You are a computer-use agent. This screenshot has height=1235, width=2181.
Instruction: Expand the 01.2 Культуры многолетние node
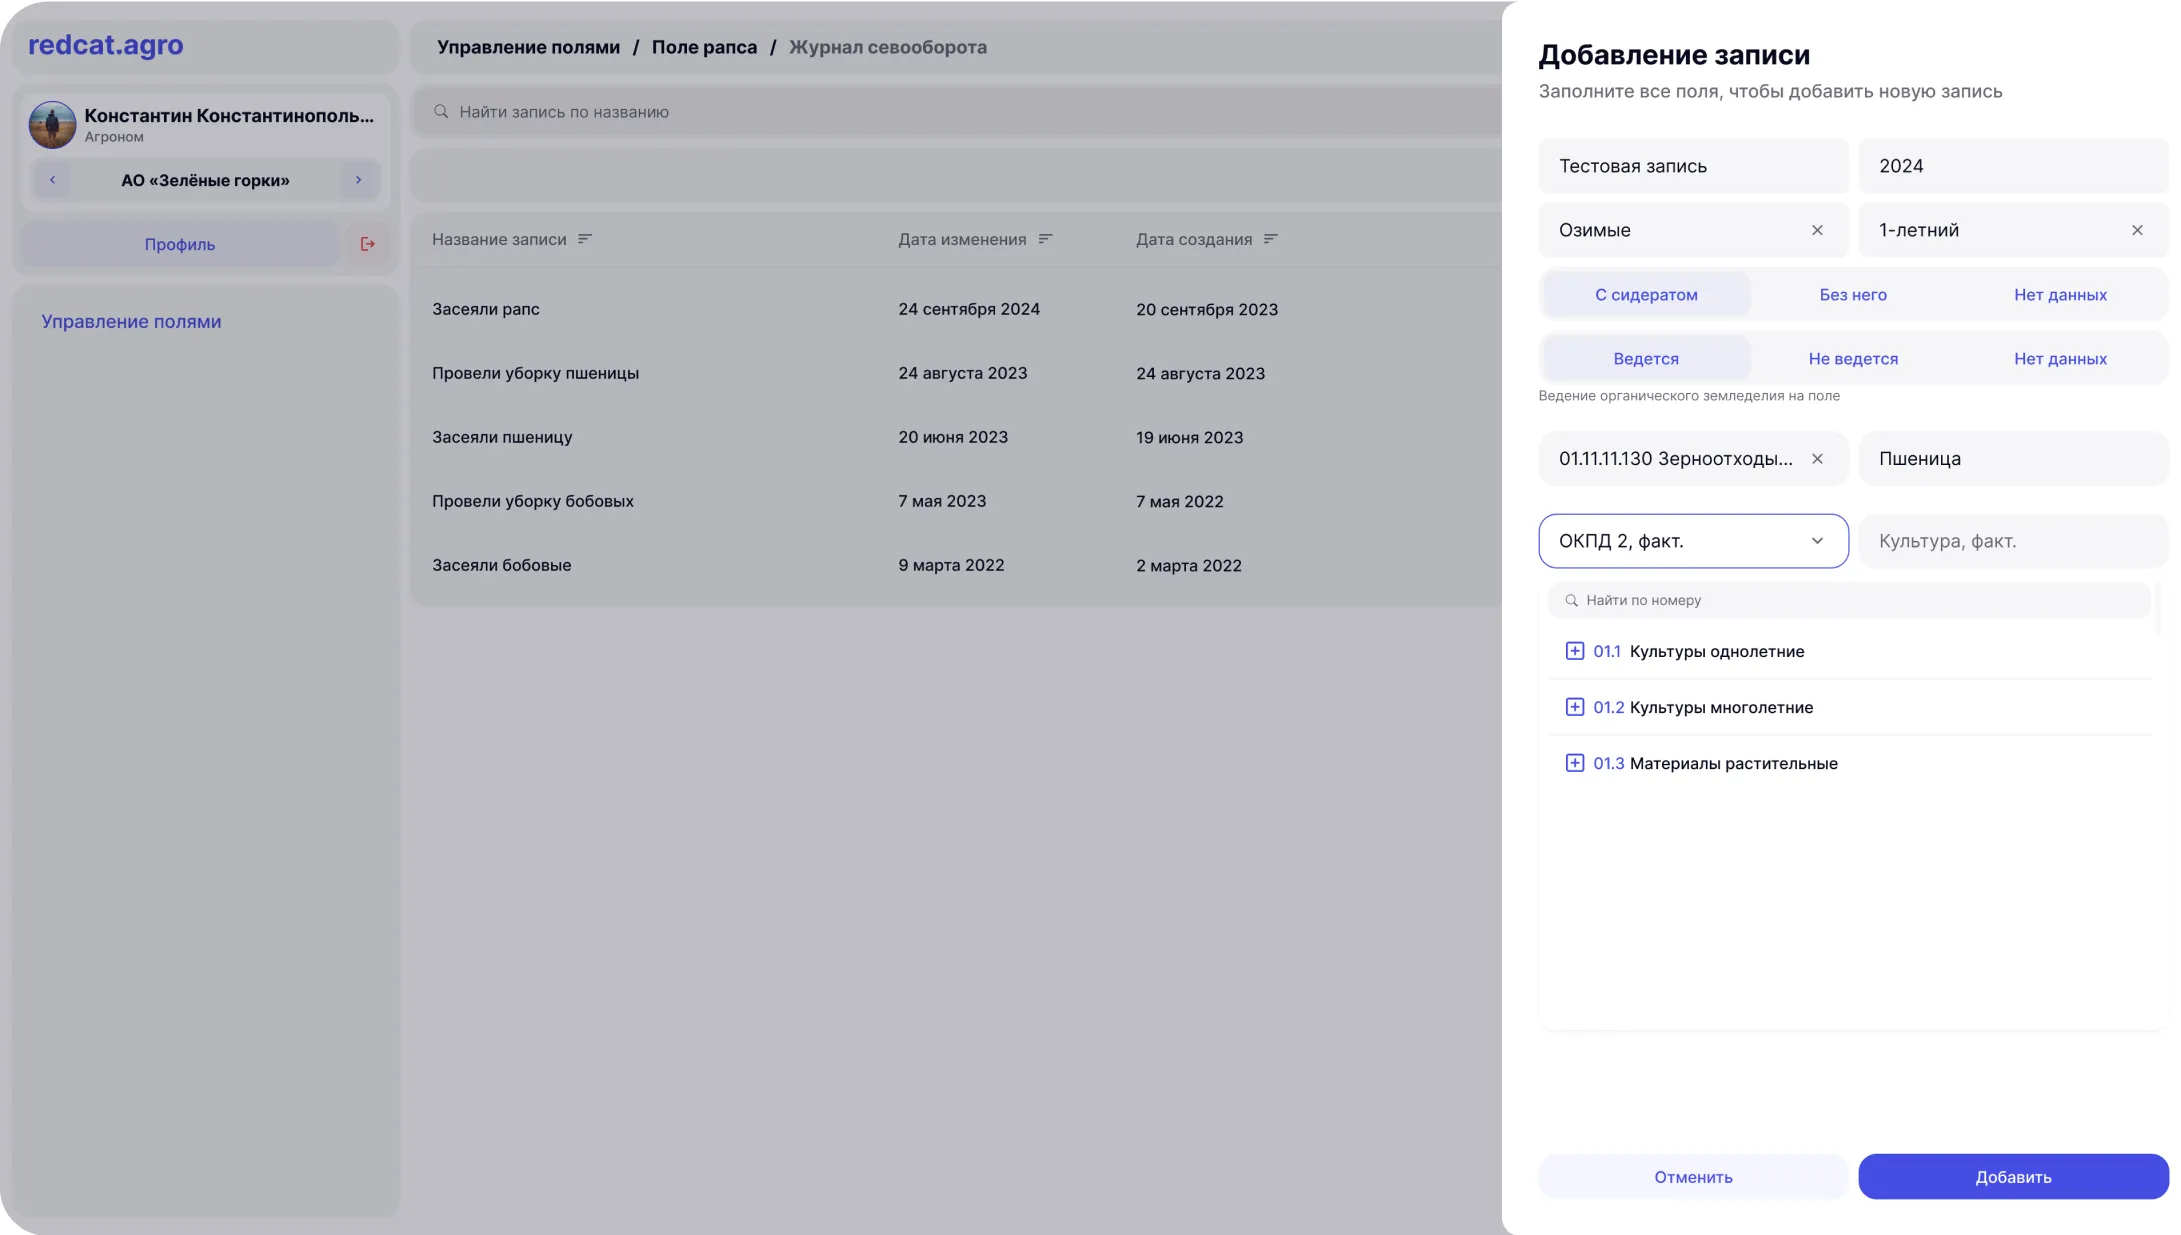[1574, 707]
